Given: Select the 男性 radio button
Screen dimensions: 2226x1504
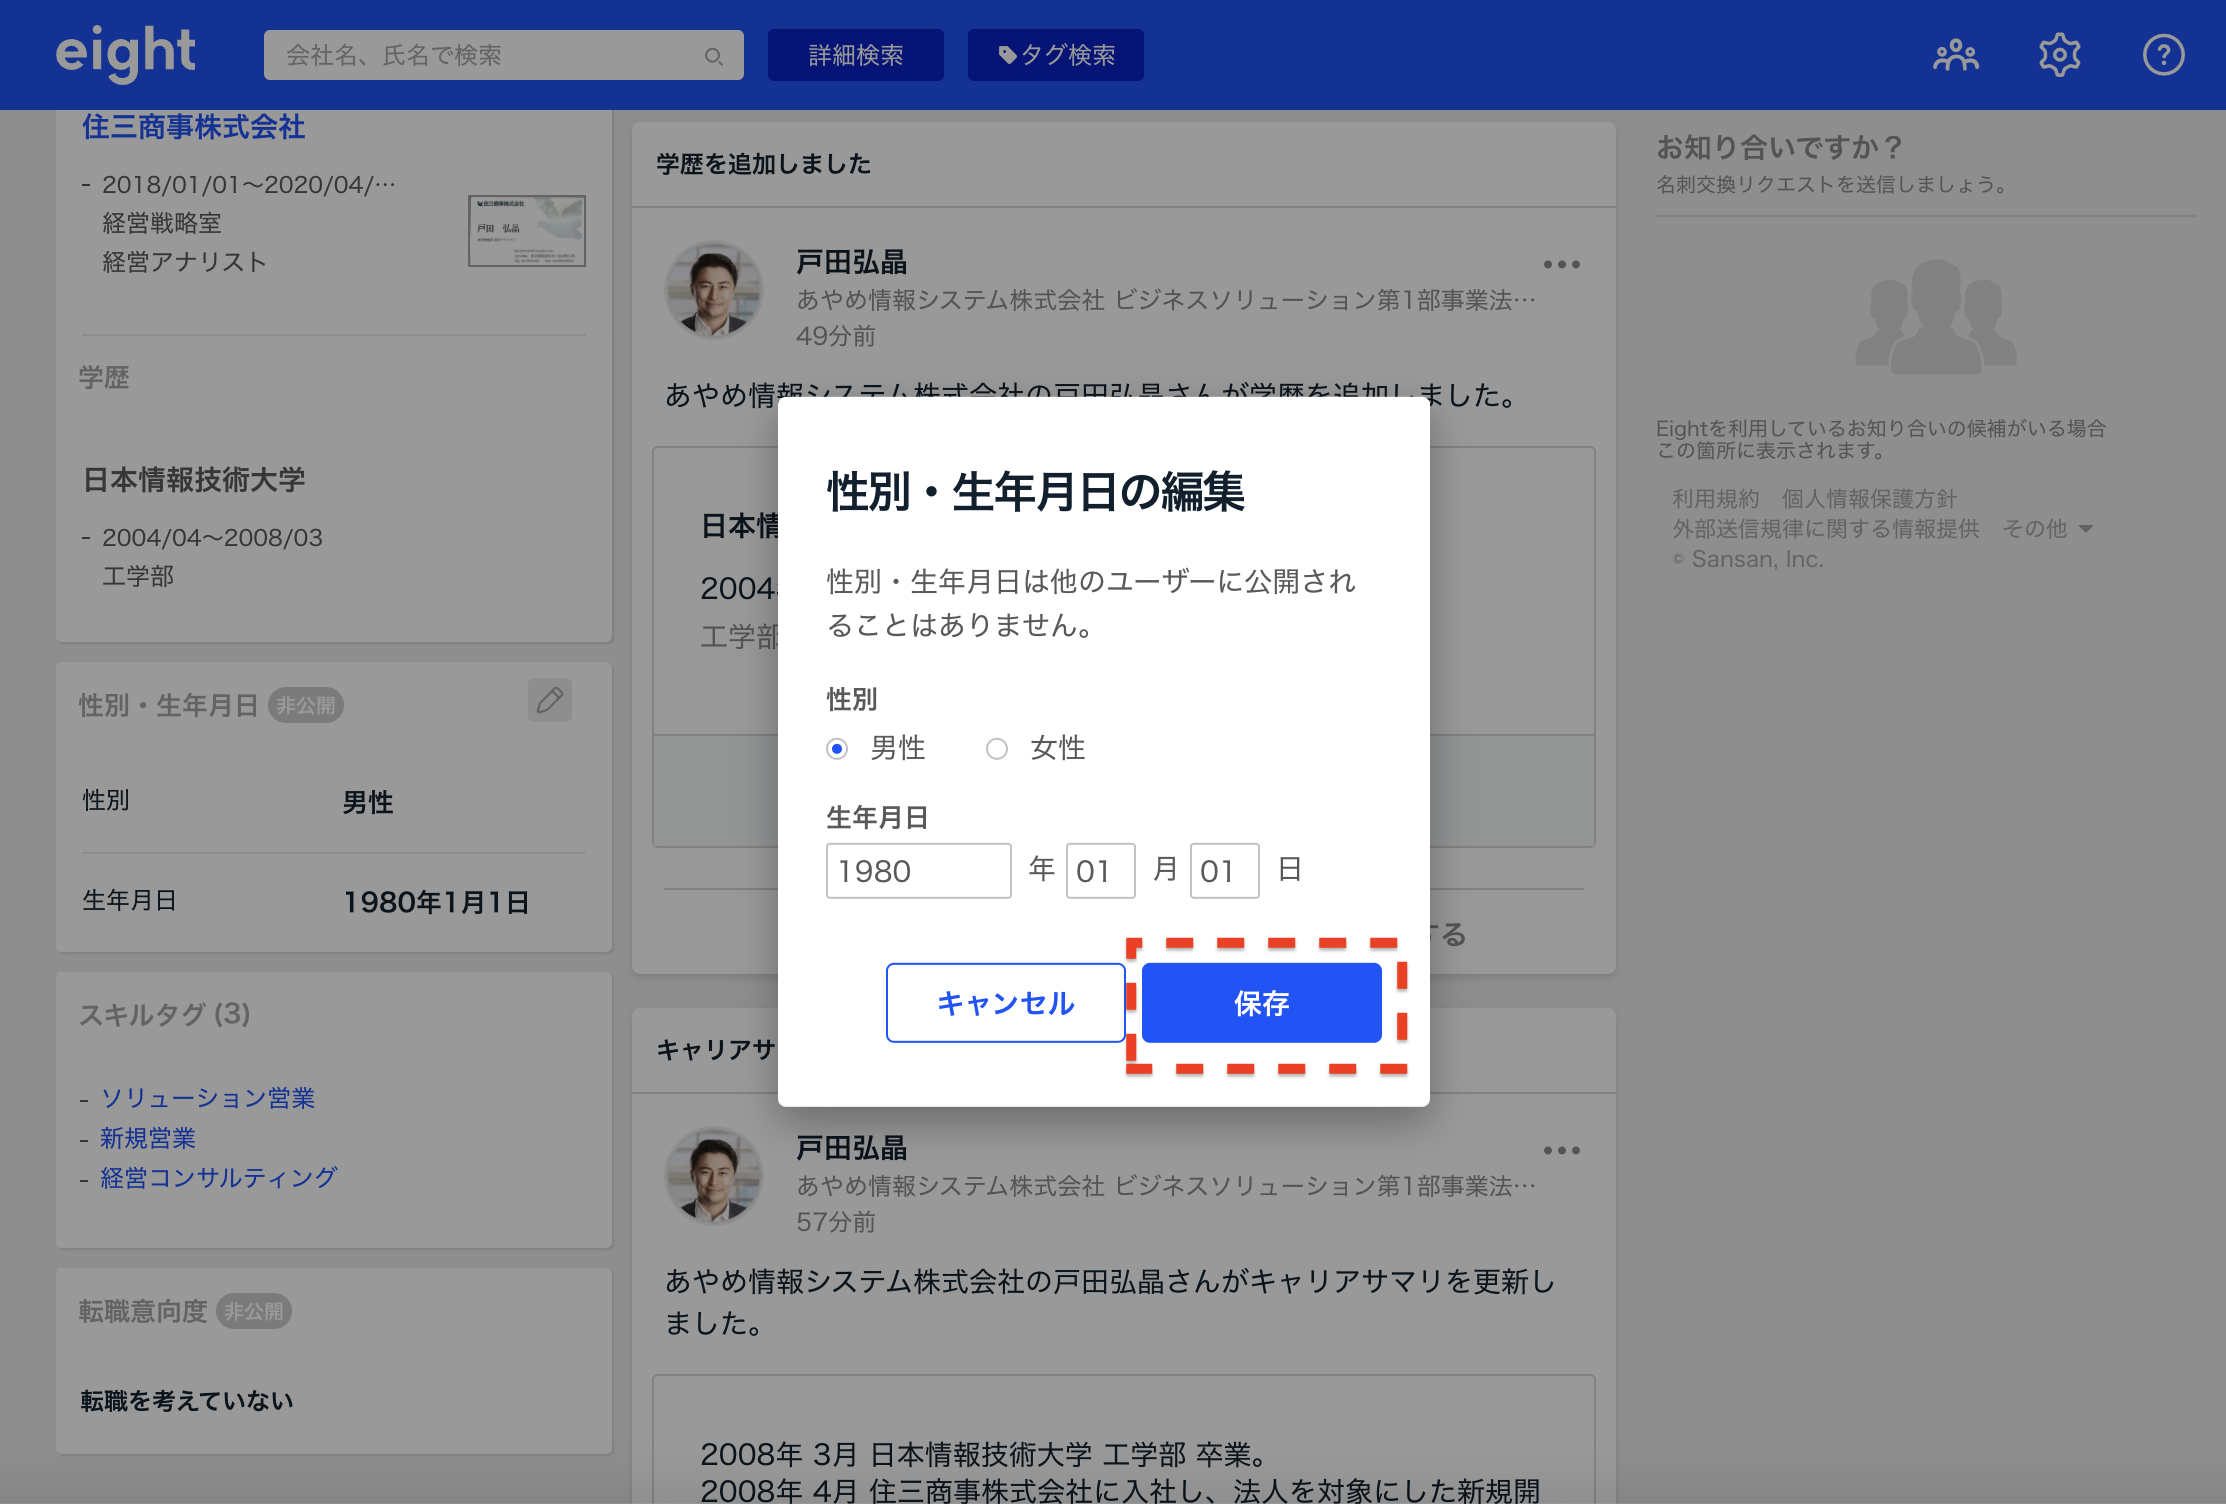Looking at the screenshot, I should 837,749.
